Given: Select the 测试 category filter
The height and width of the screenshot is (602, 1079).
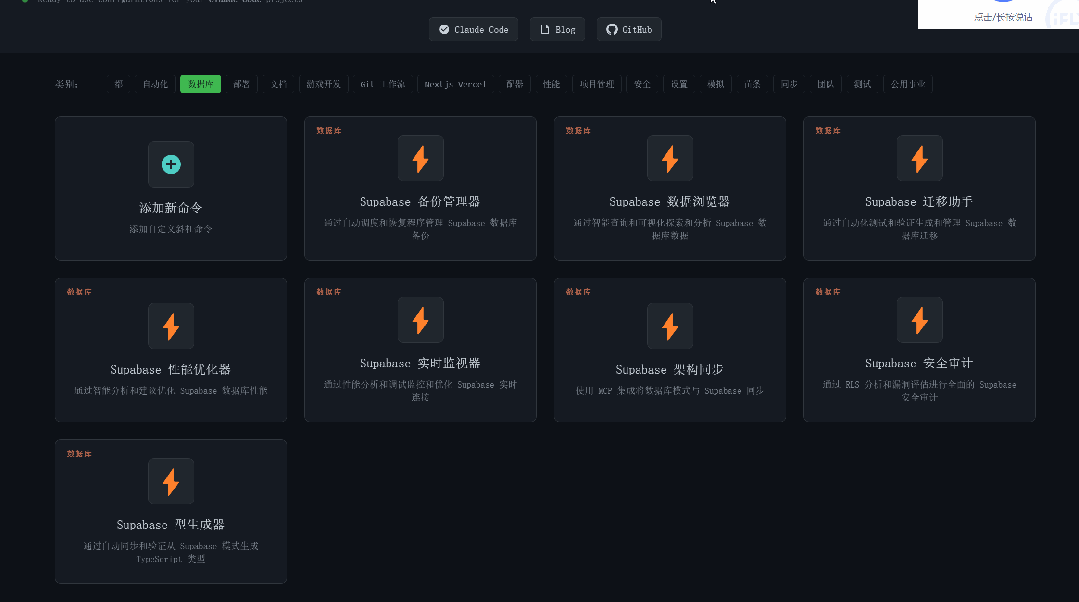Looking at the screenshot, I should [862, 84].
